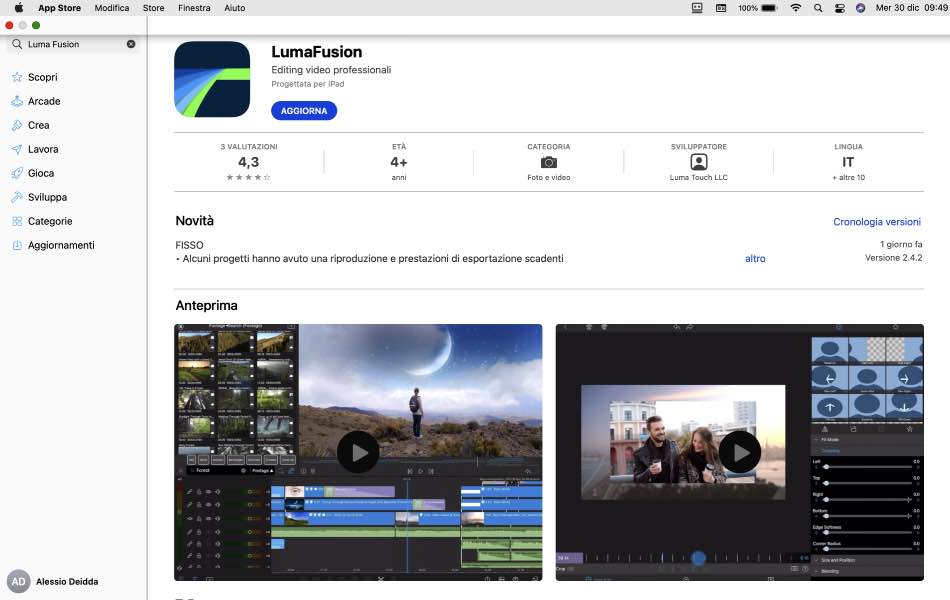Expand release notes with altro link
Image resolution: width=950 pixels, height=600 pixels.
click(755, 258)
